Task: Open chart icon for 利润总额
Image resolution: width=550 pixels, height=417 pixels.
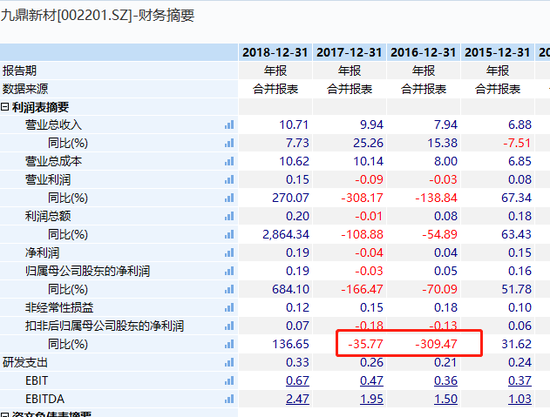Action: pos(229,216)
